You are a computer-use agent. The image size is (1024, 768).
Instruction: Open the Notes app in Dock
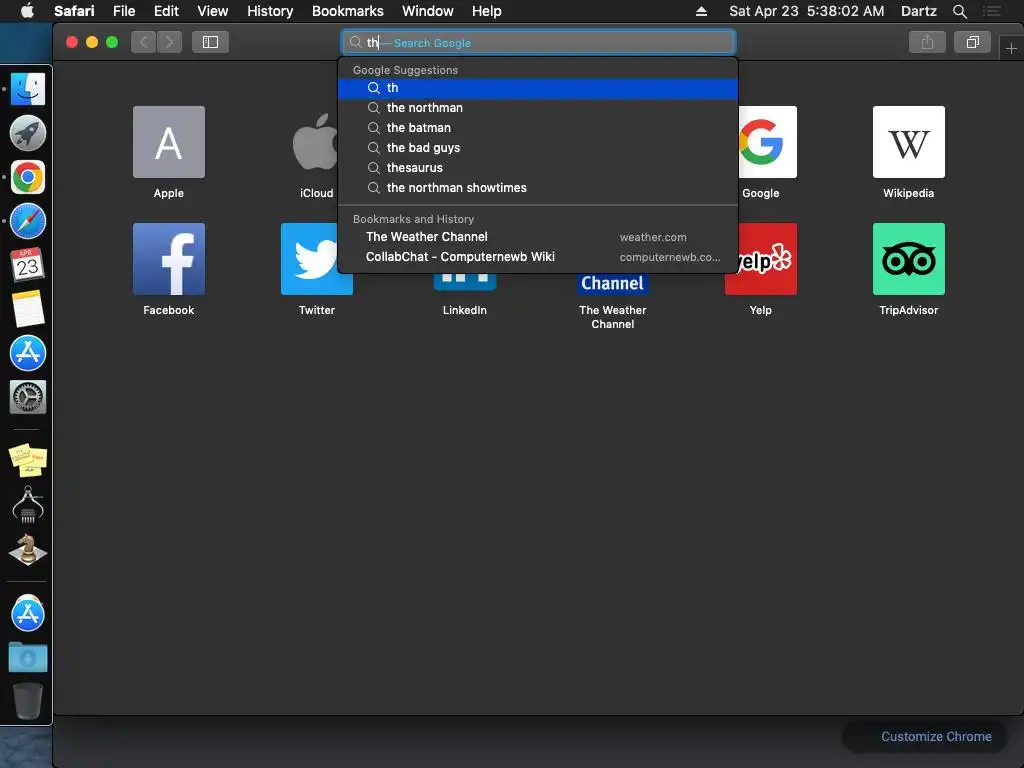click(27, 309)
